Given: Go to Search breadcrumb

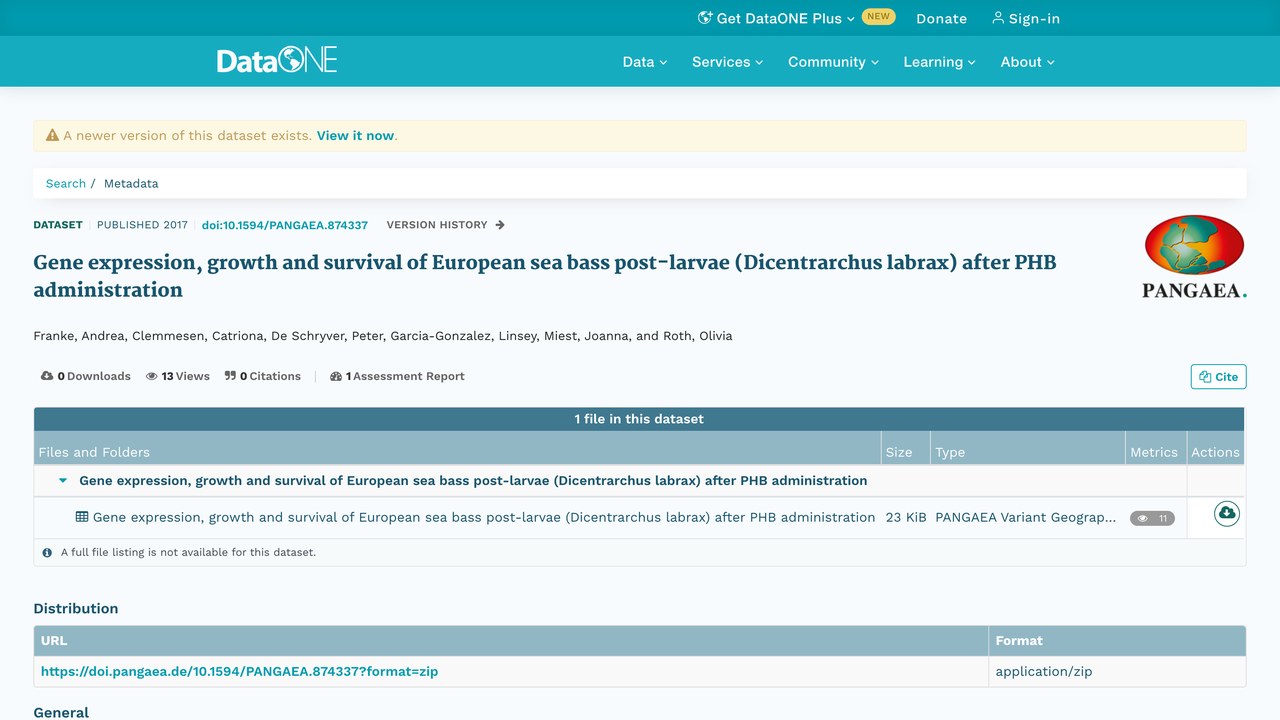Looking at the screenshot, I should pos(66,183).
